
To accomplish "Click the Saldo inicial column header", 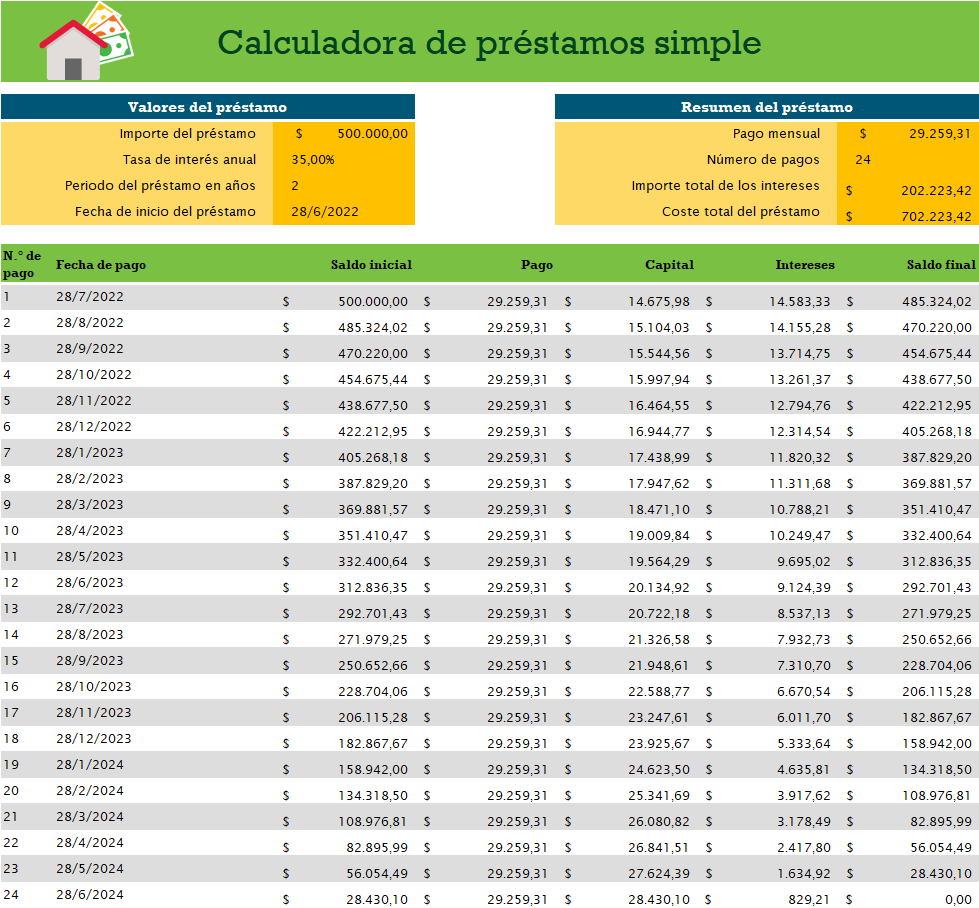I will point(371,265).
